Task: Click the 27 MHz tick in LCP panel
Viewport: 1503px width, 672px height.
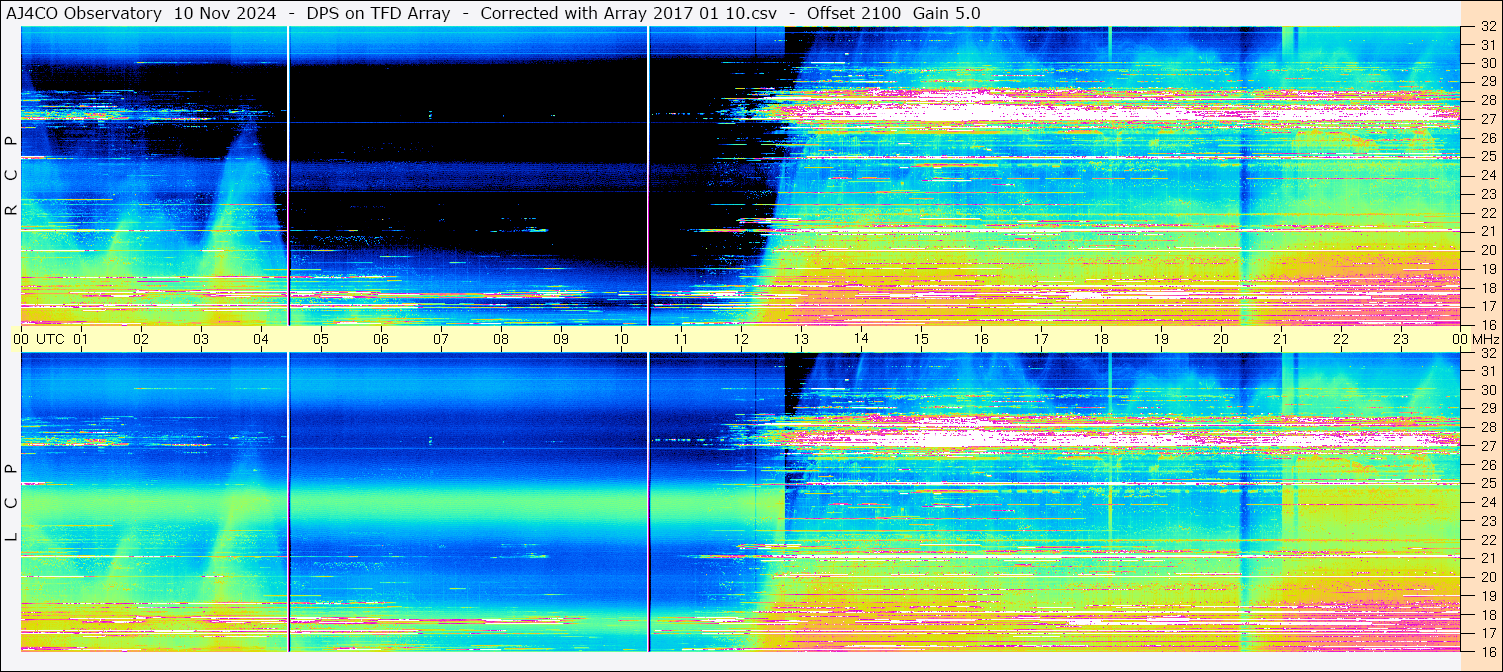Action: click(1487, 446)
